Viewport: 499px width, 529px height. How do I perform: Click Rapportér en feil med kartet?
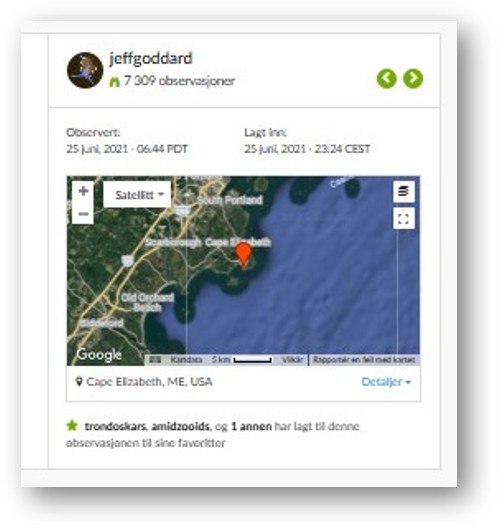[364, 360]
